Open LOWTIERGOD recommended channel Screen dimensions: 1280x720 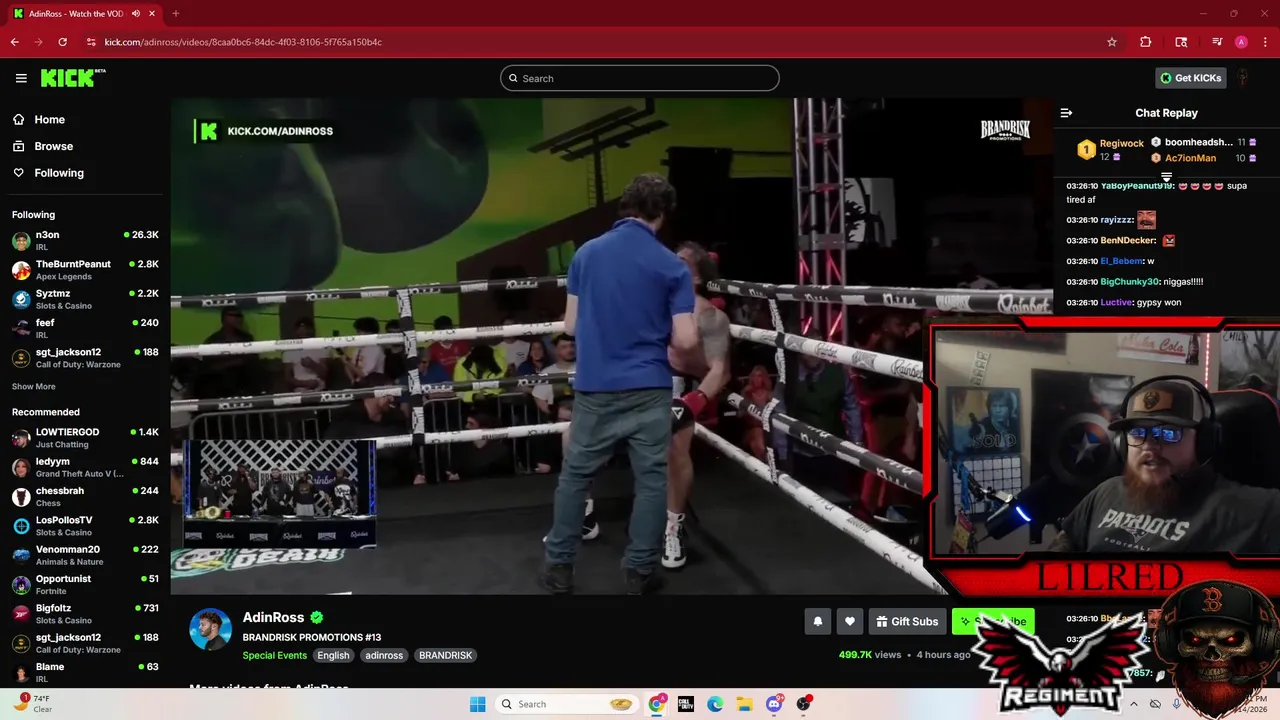[85, 438]
